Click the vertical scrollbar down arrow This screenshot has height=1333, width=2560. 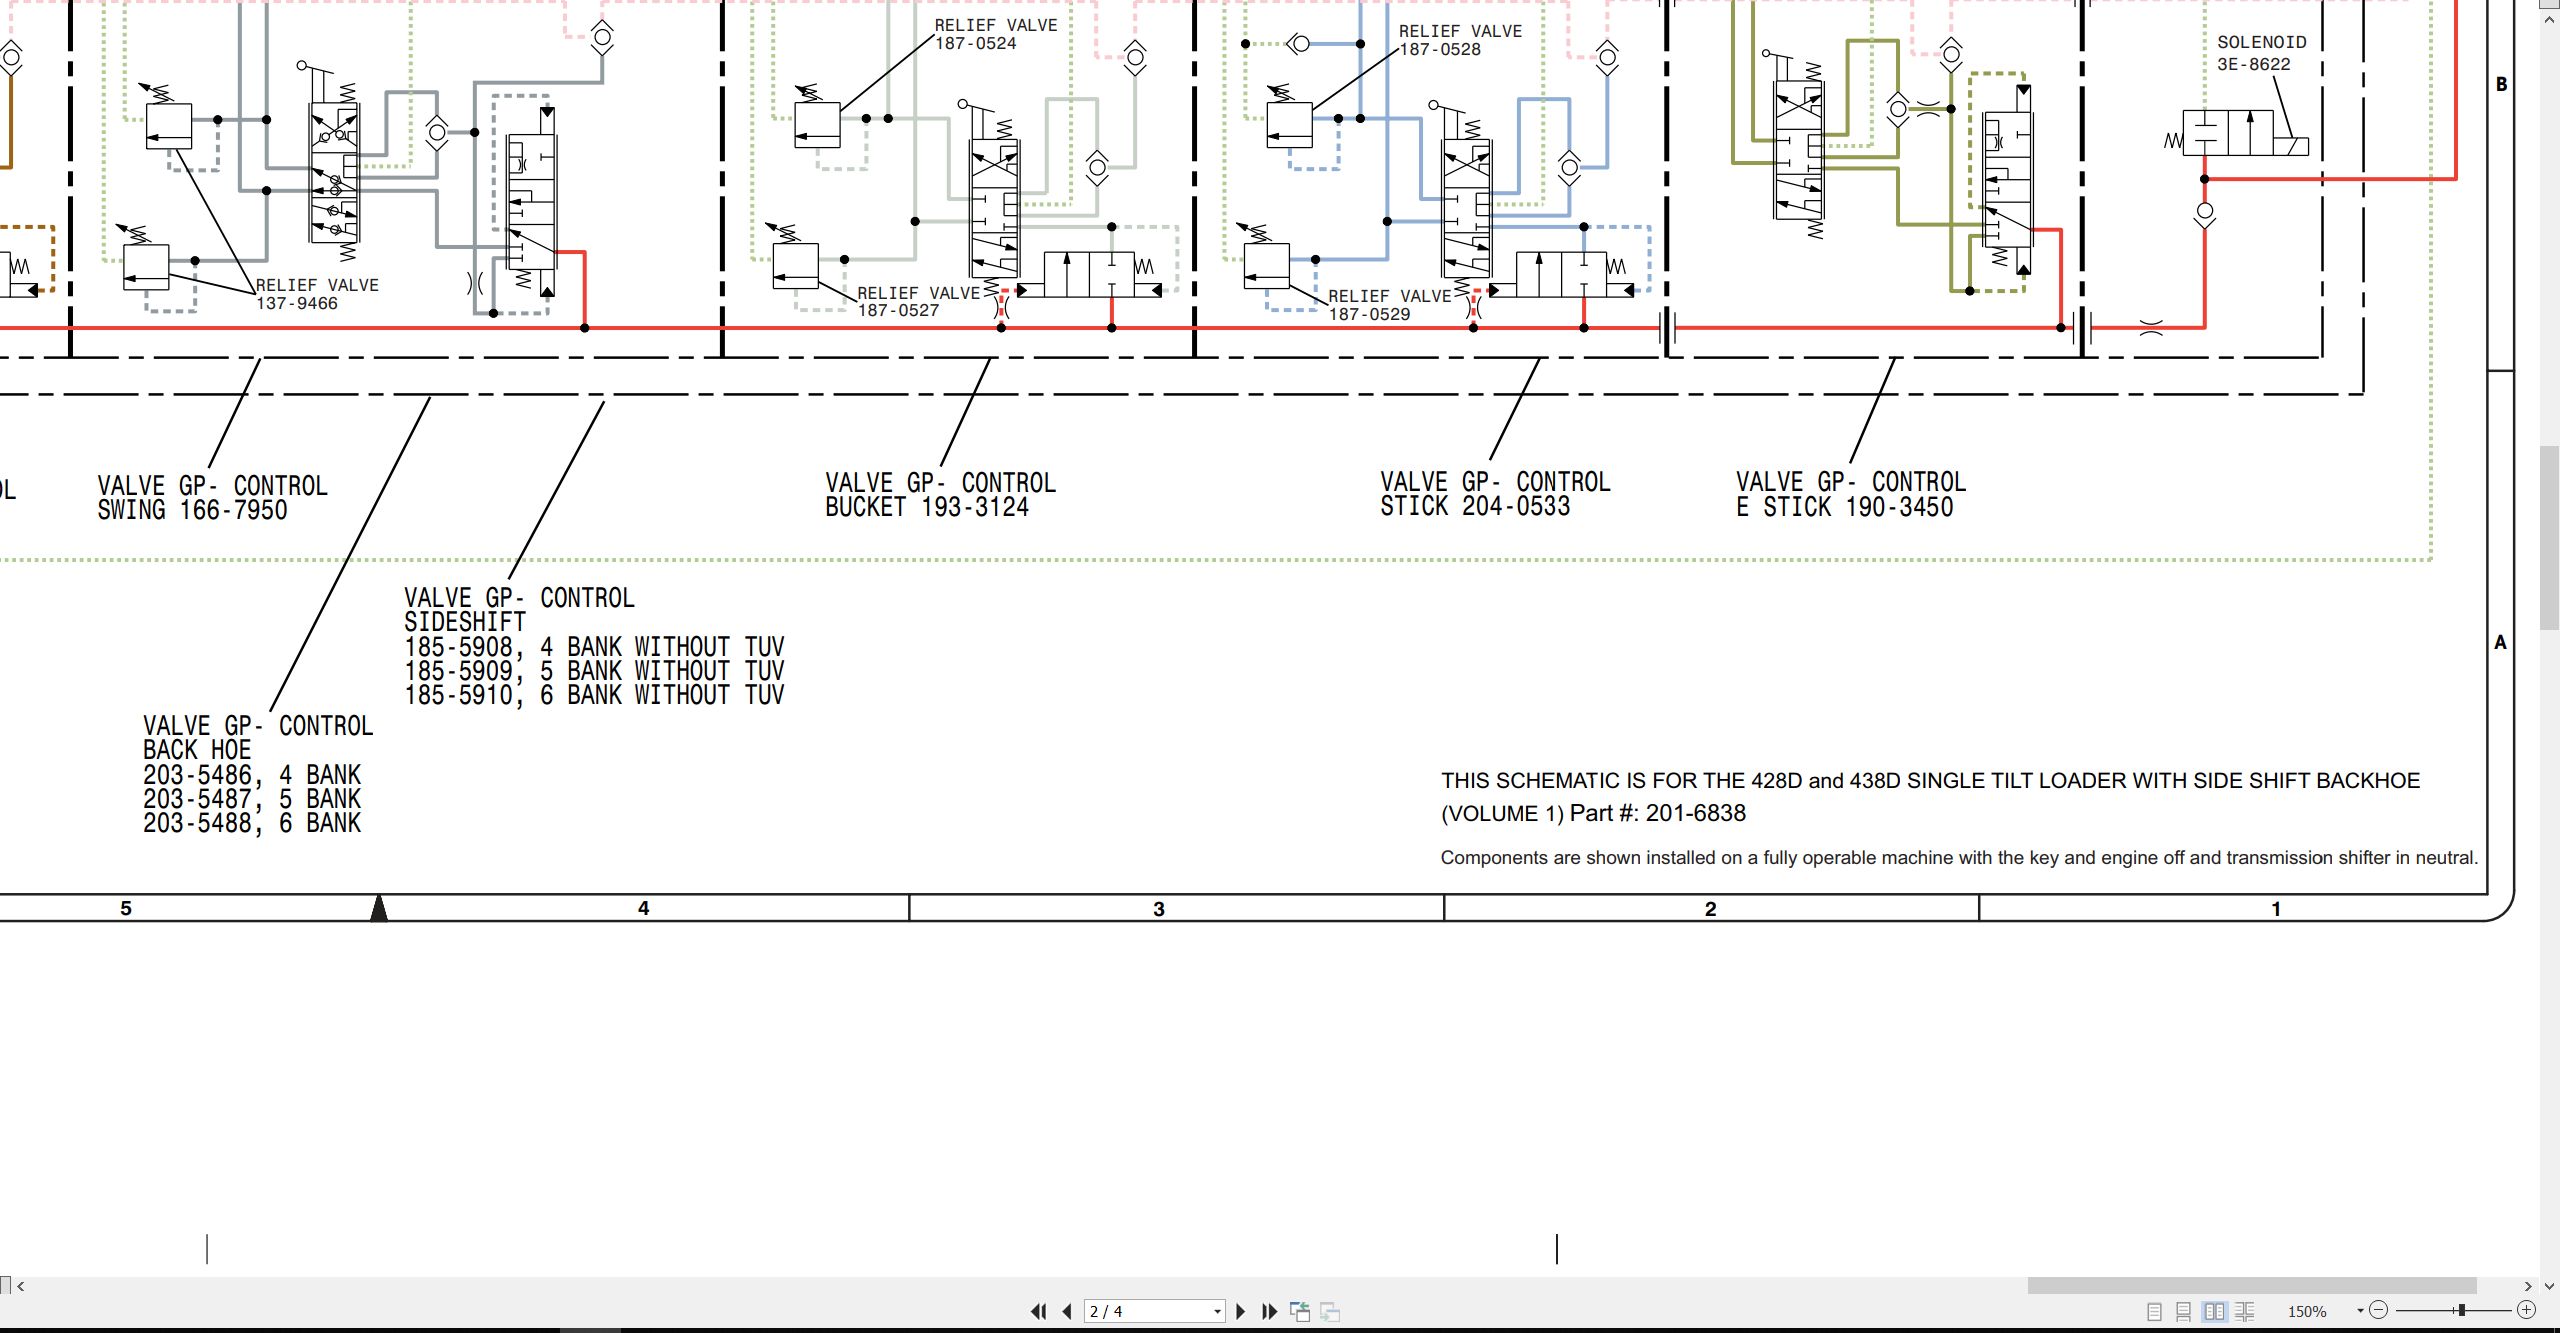click(2549, 1285)
